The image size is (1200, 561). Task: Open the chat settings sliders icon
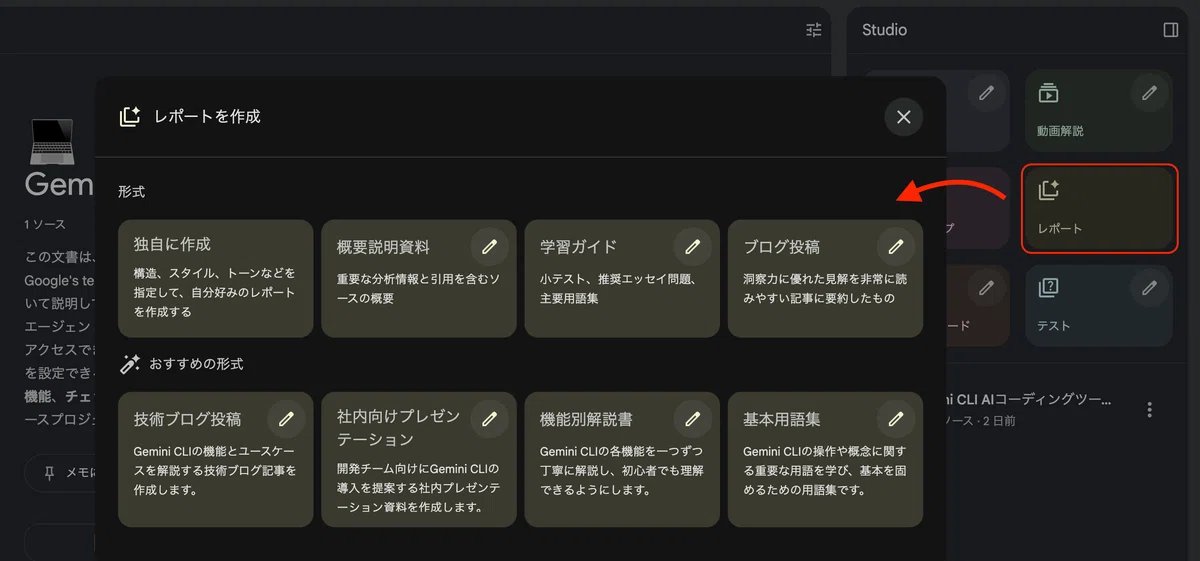pos(814,30)
